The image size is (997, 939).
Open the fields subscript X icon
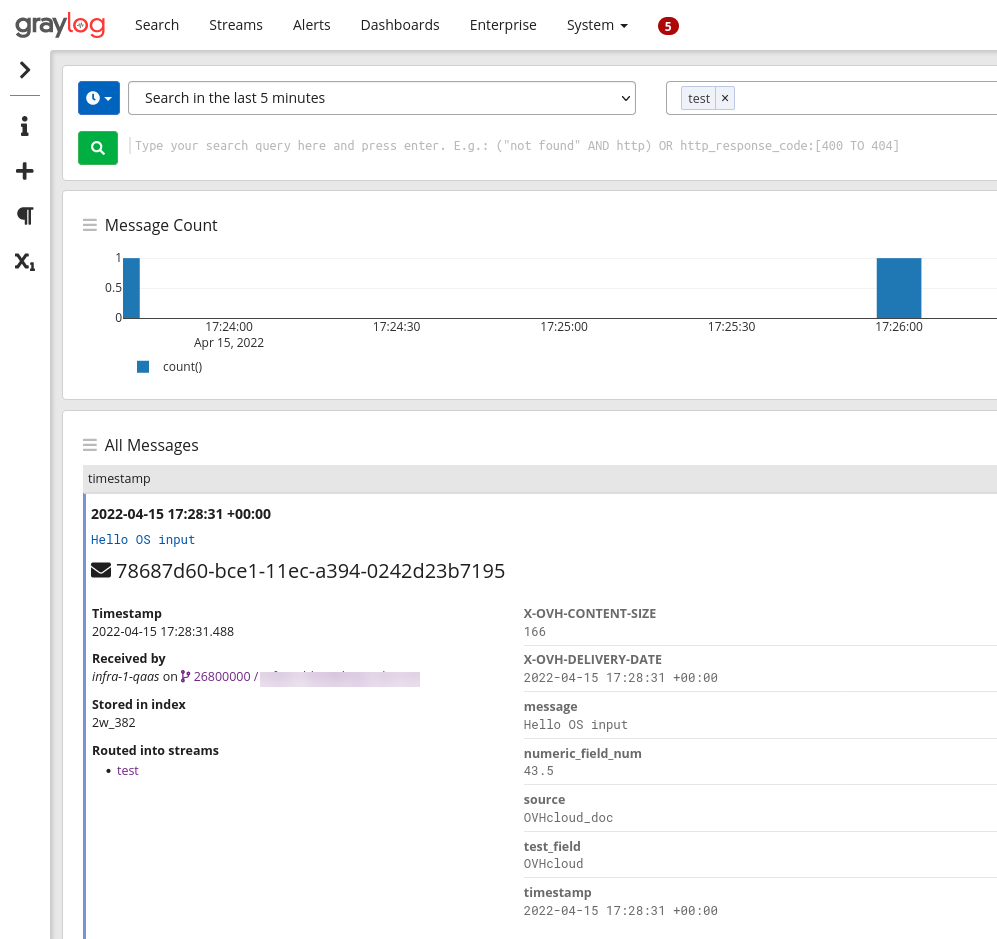25,262
